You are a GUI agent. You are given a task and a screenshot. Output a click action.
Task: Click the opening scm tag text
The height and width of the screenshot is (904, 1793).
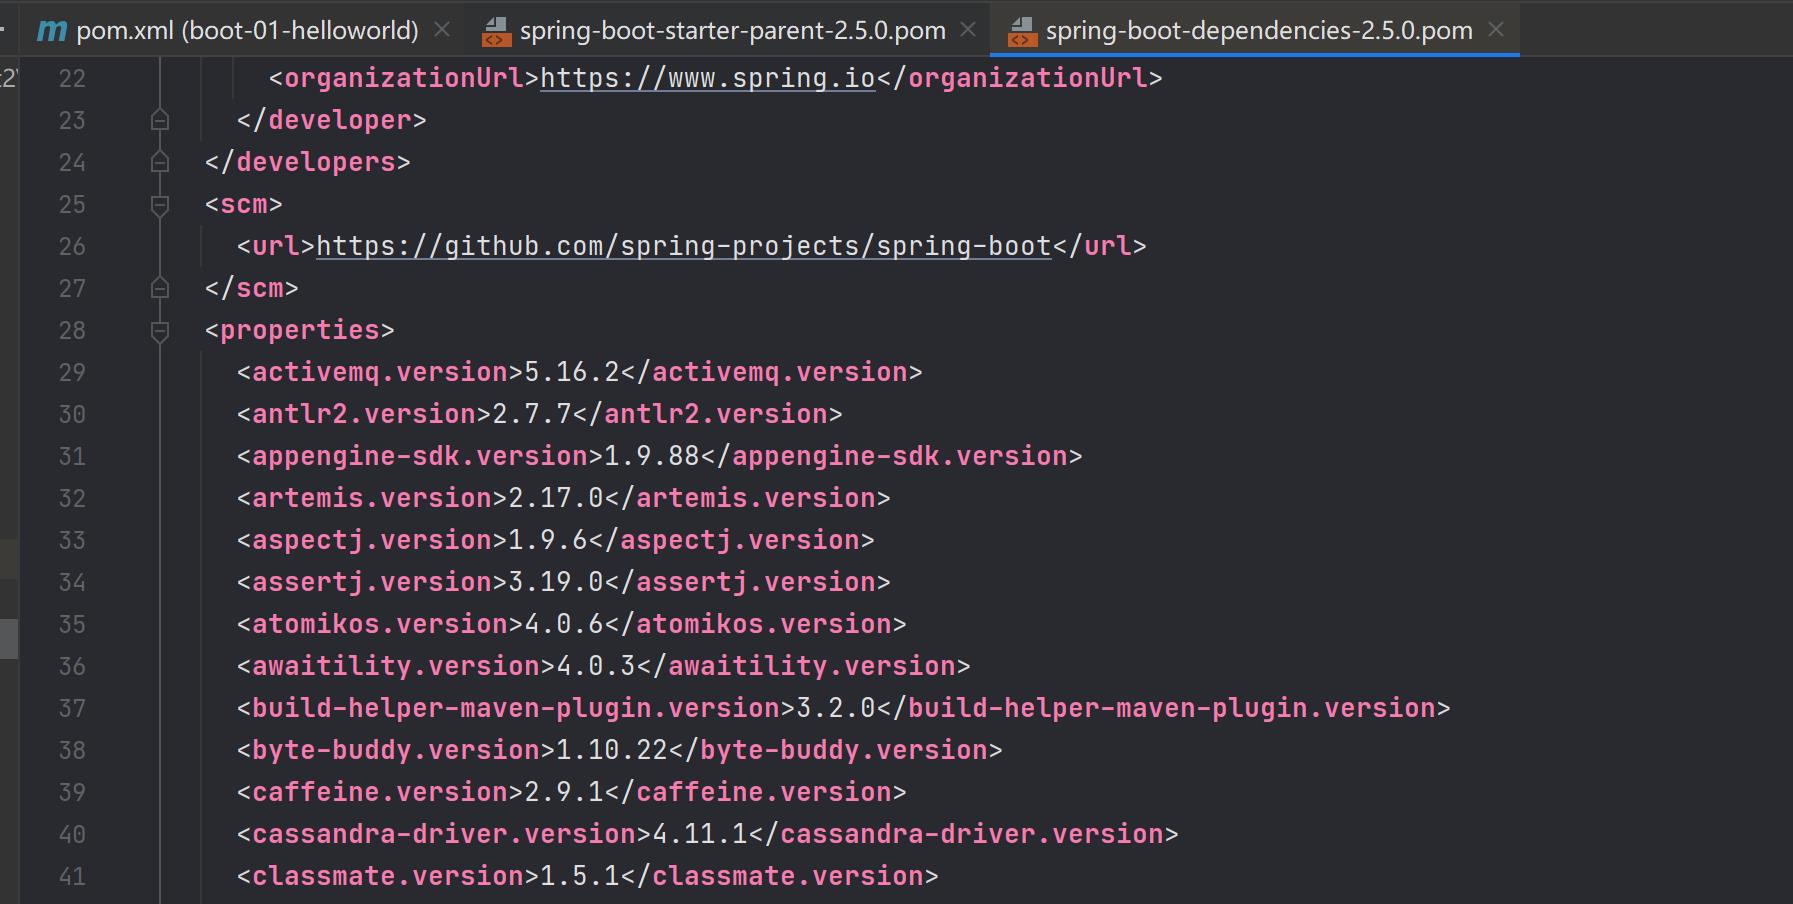[244, 204]
